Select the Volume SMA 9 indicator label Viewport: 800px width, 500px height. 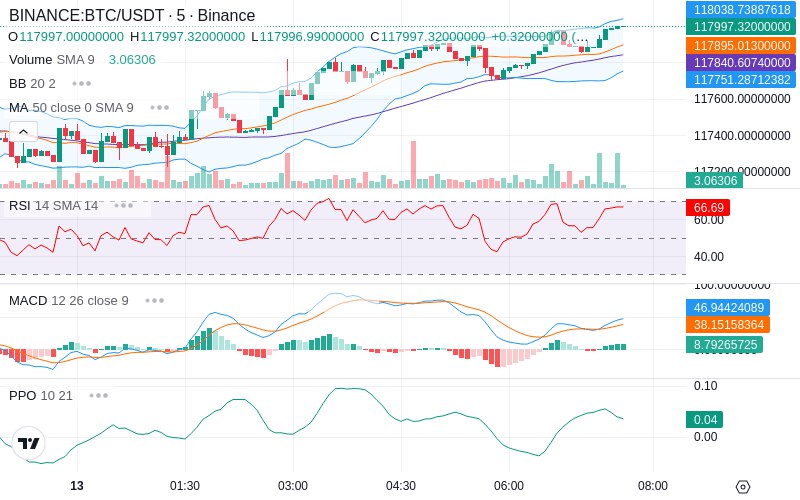[52, 60]
